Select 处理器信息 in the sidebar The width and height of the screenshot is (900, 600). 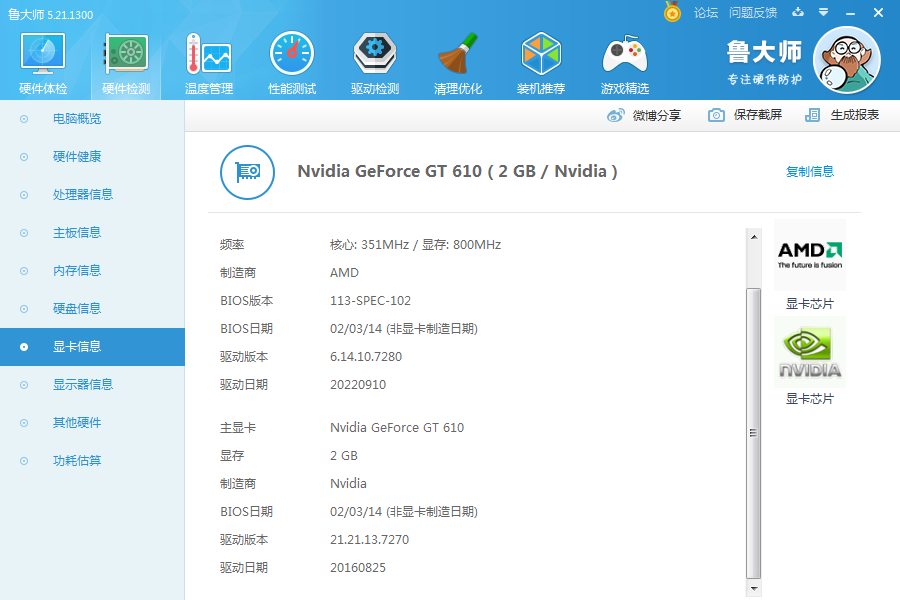(83, 194)
